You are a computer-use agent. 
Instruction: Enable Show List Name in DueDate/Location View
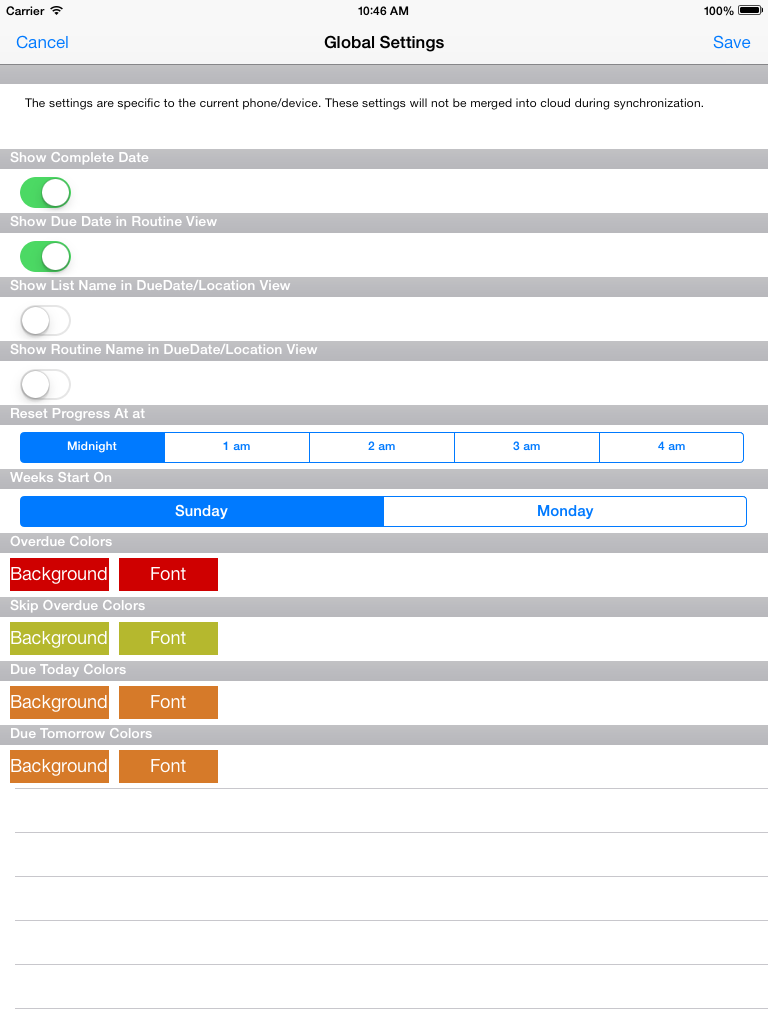point(45,321)
